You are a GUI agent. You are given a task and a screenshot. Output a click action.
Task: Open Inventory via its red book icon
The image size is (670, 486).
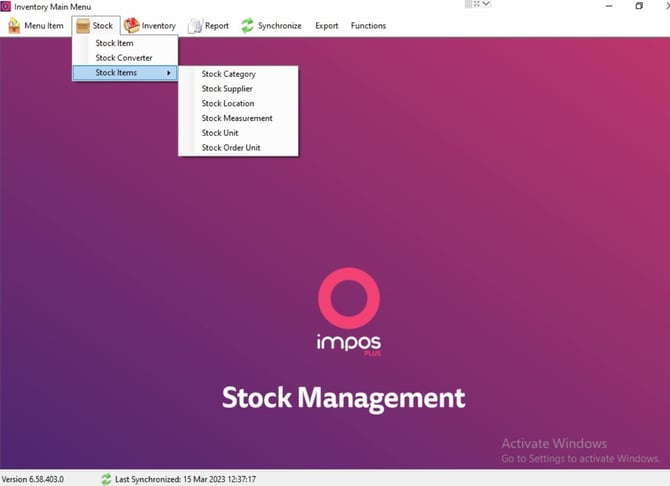click(132, 25)
